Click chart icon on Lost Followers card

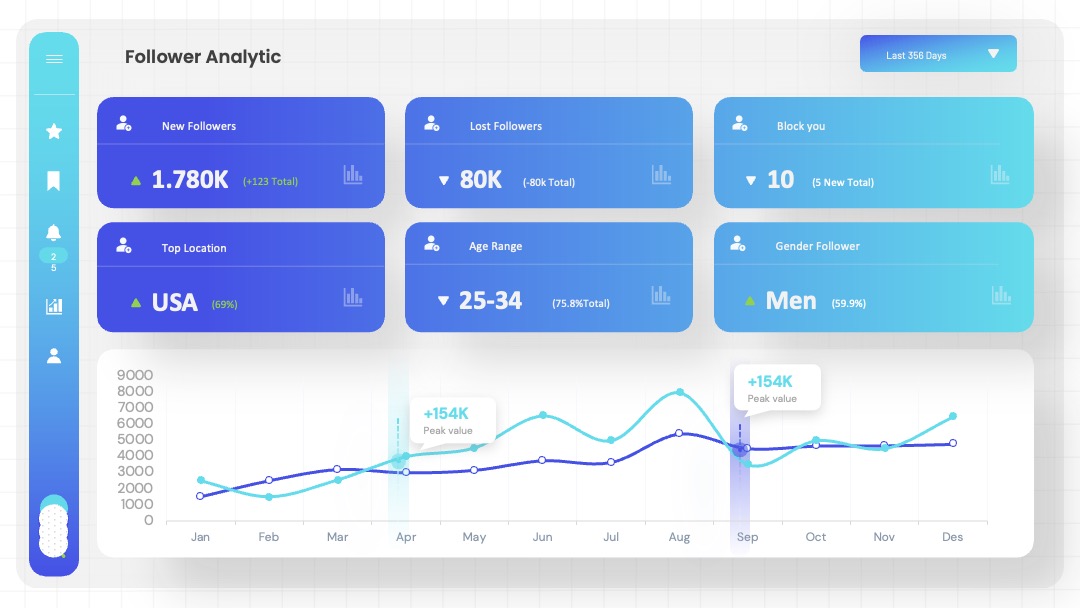click(661, 174)
